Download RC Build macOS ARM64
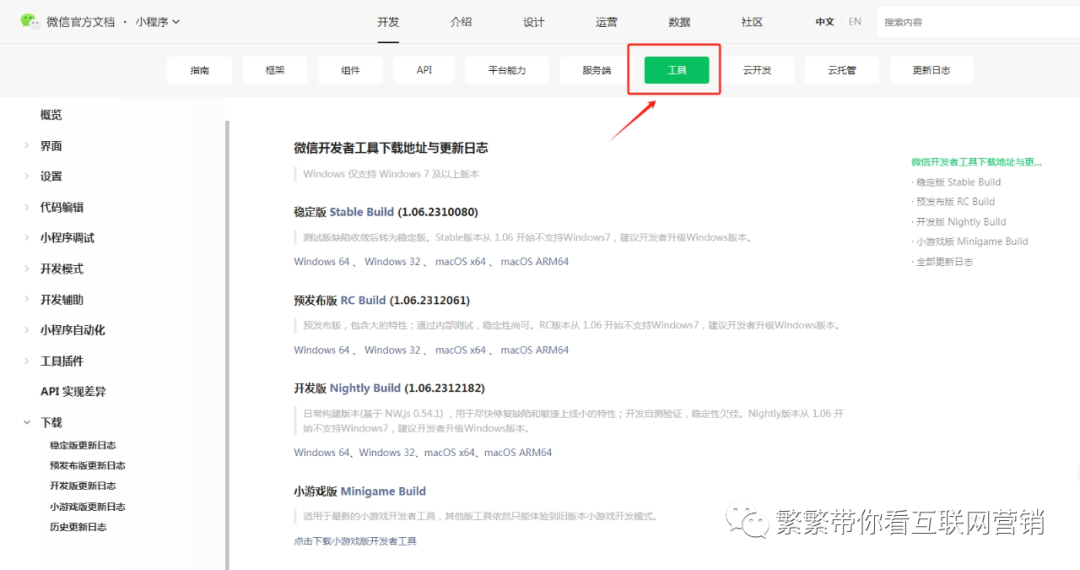The height and width of the screenshot is (570, 1080). pos(534,350)
